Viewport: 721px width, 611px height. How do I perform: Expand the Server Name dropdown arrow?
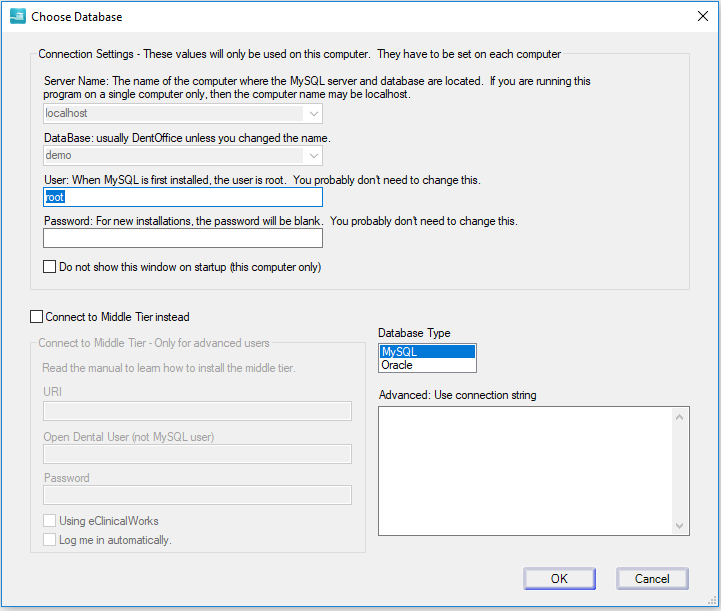[x=314, y=114]
